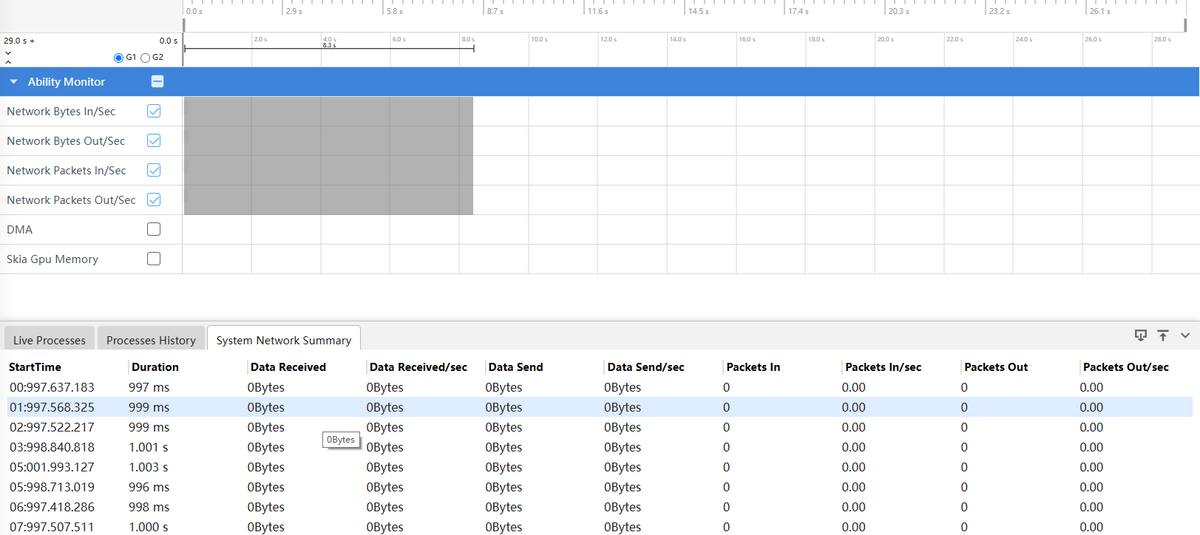Collapse the bottom panel with the chevron
The width and height of the screenshot is (1200, 535).
click(x=1185, y=334)
